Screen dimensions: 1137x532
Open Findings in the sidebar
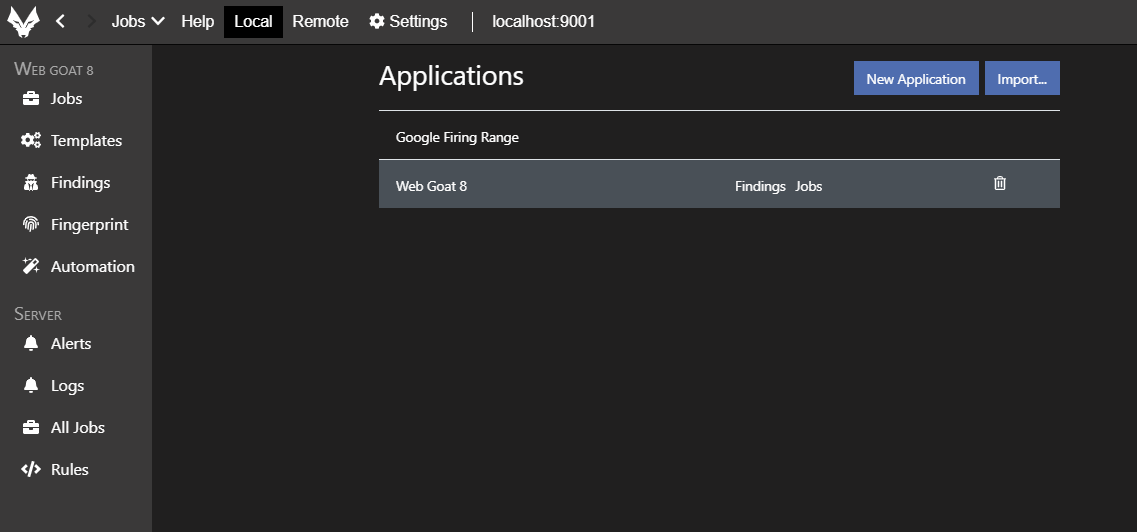click(x=80, y=183)
